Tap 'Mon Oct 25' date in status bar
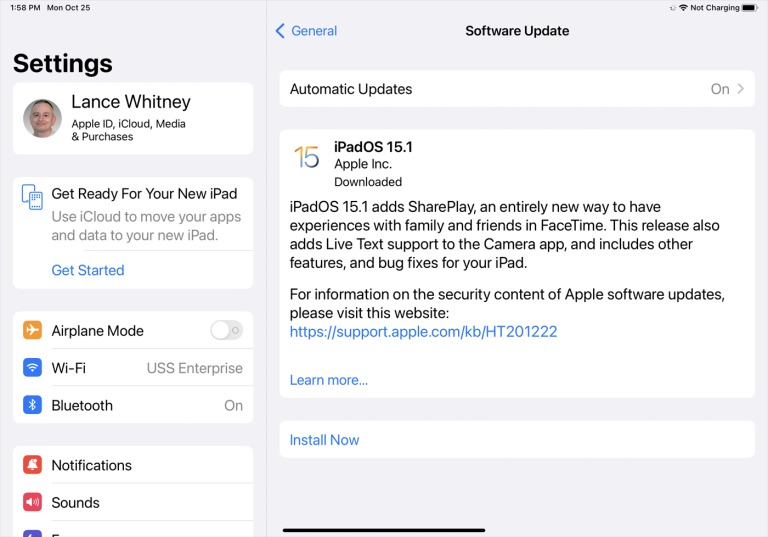Image resolution: width=768 pixels, height=537 pixels. tap(69, 7)
